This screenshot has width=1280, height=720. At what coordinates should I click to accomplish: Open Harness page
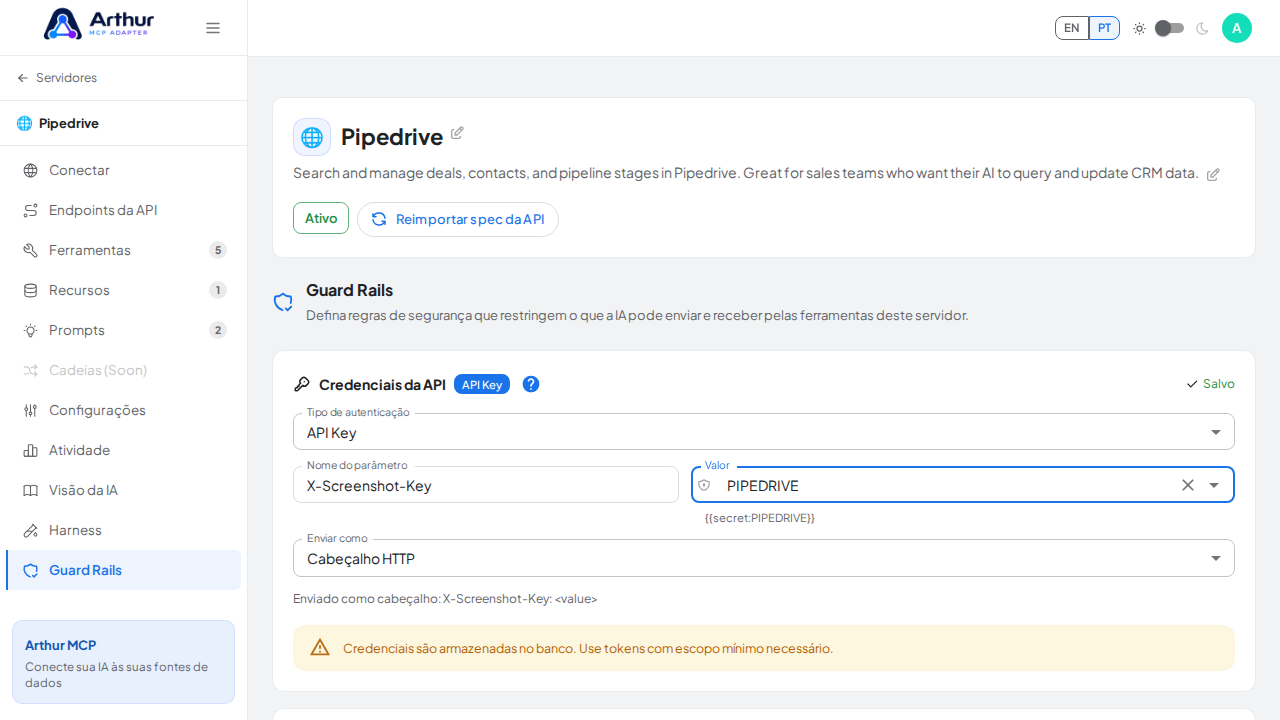coord(123,530)
